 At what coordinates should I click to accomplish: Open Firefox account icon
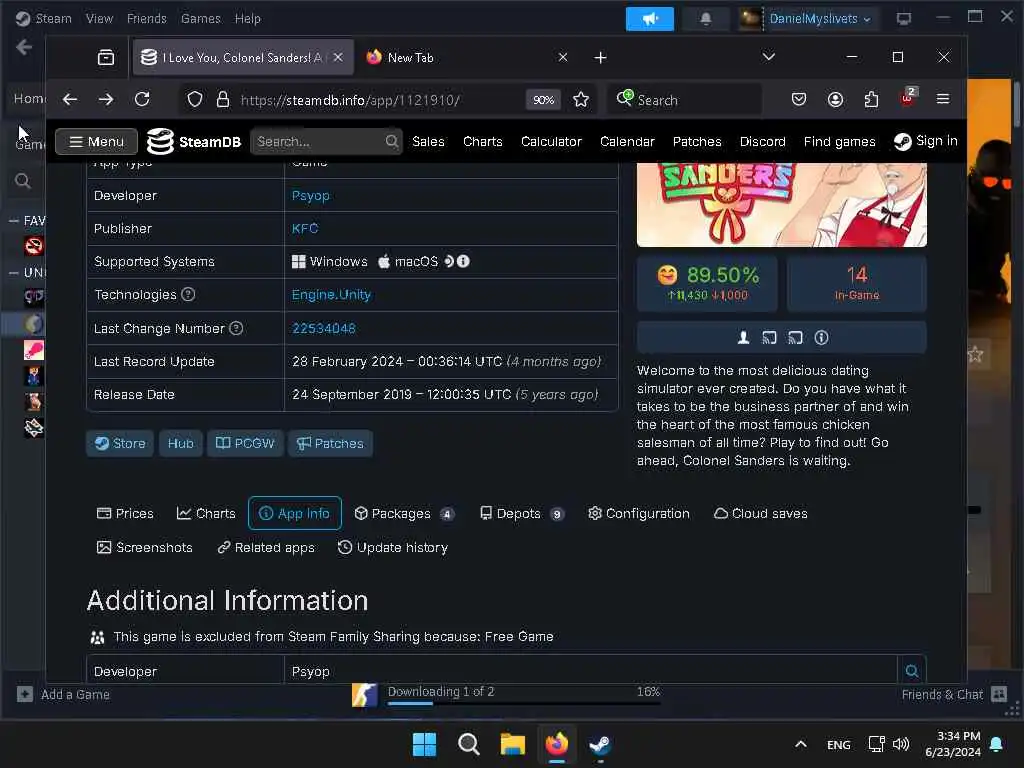click(x=835, y=99)
